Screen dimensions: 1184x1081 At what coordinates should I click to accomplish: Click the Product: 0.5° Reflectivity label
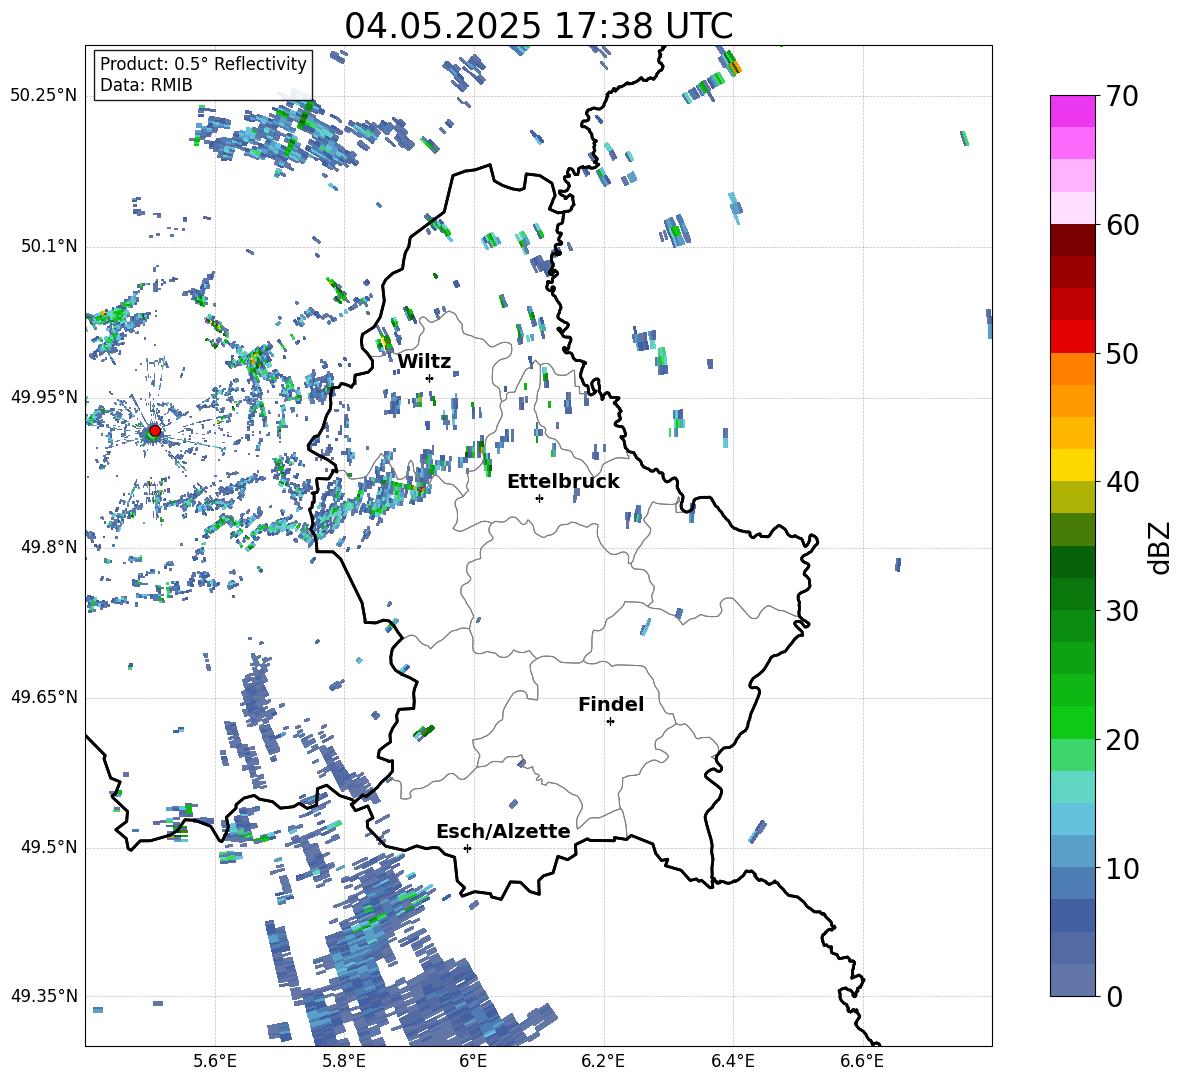203,64
